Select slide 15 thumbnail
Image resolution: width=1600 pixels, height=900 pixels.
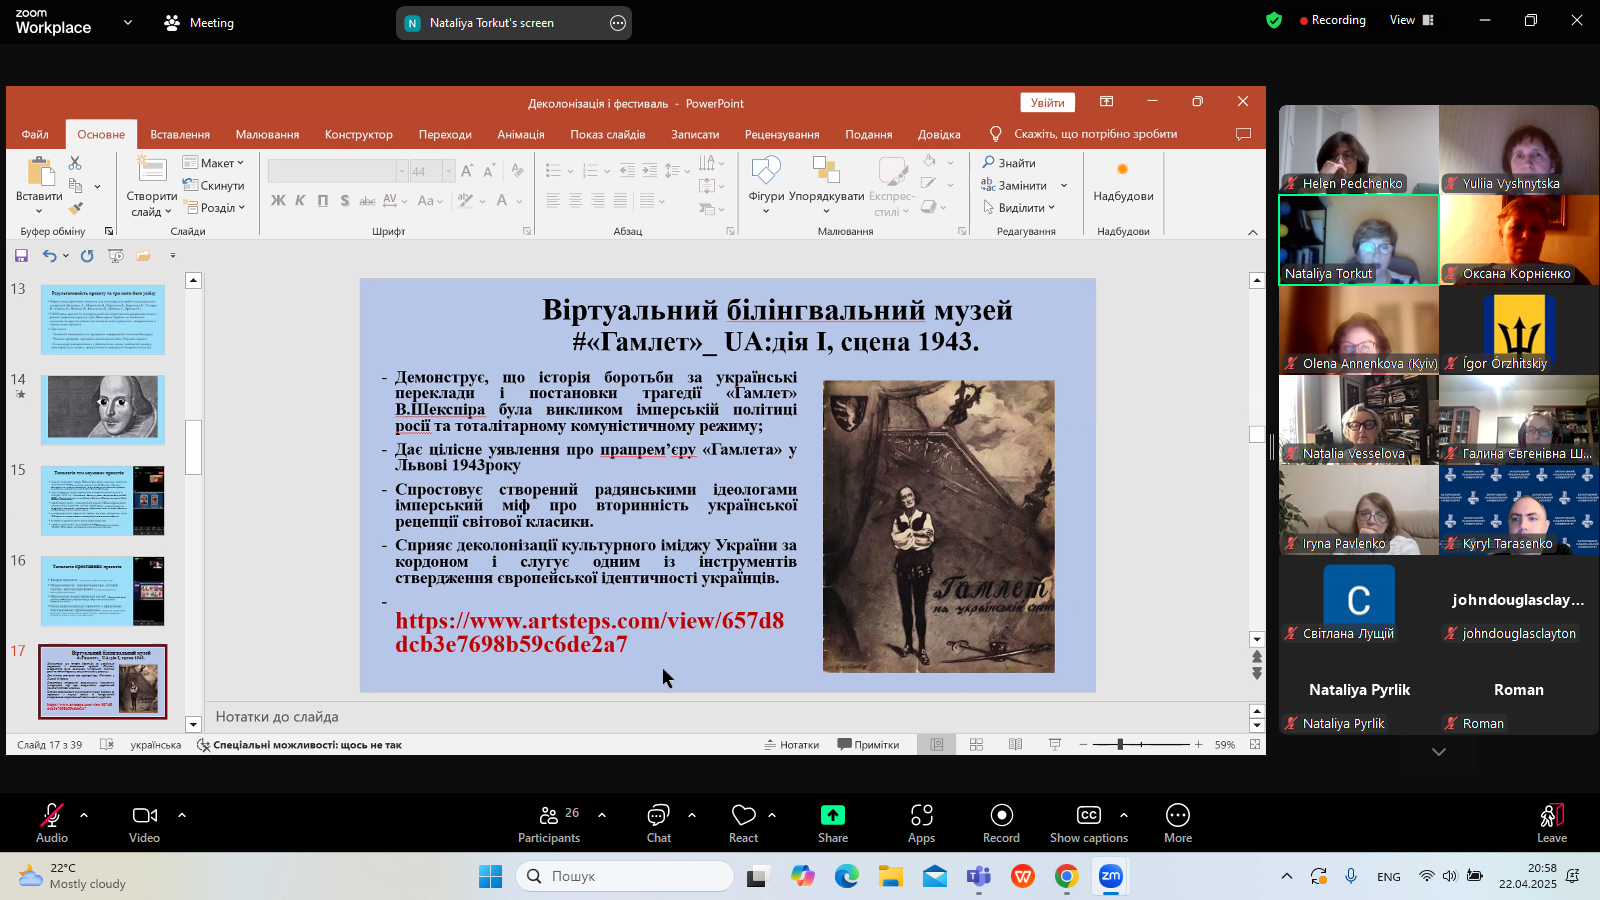coord(103,500)
